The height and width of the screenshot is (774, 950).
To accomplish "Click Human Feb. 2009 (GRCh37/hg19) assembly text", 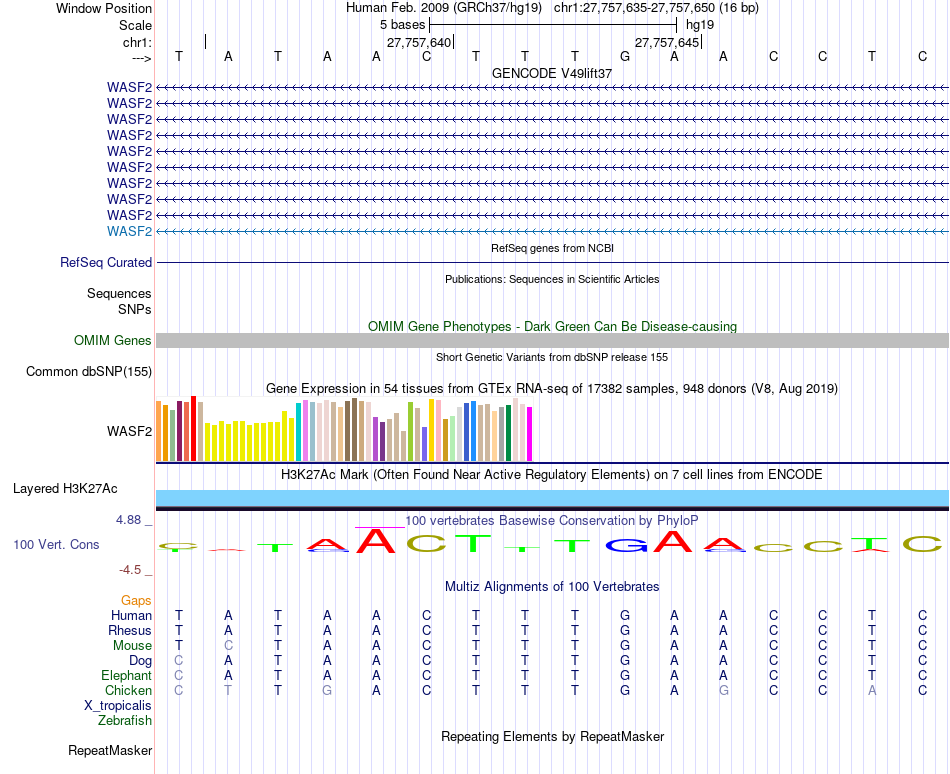I will point(443,8).
